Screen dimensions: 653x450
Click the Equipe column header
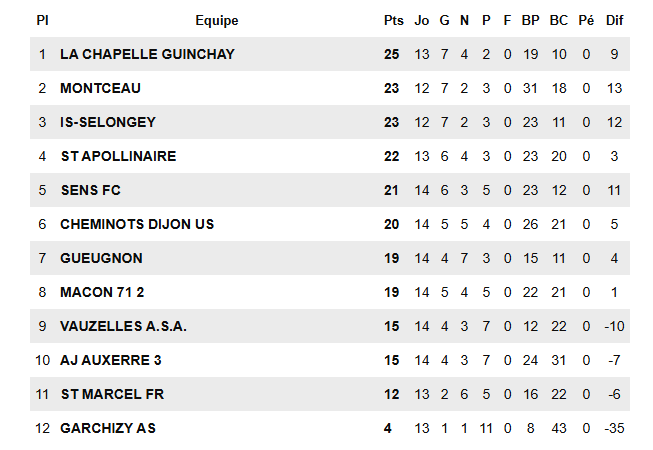pyautogui.click(x=217, y=20)
